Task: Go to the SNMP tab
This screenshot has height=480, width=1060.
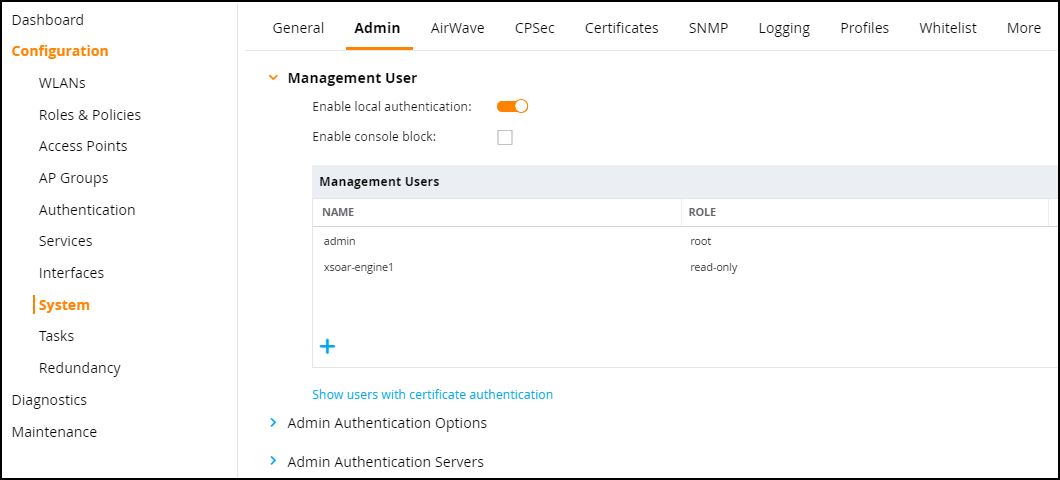Action: (708, 28)
